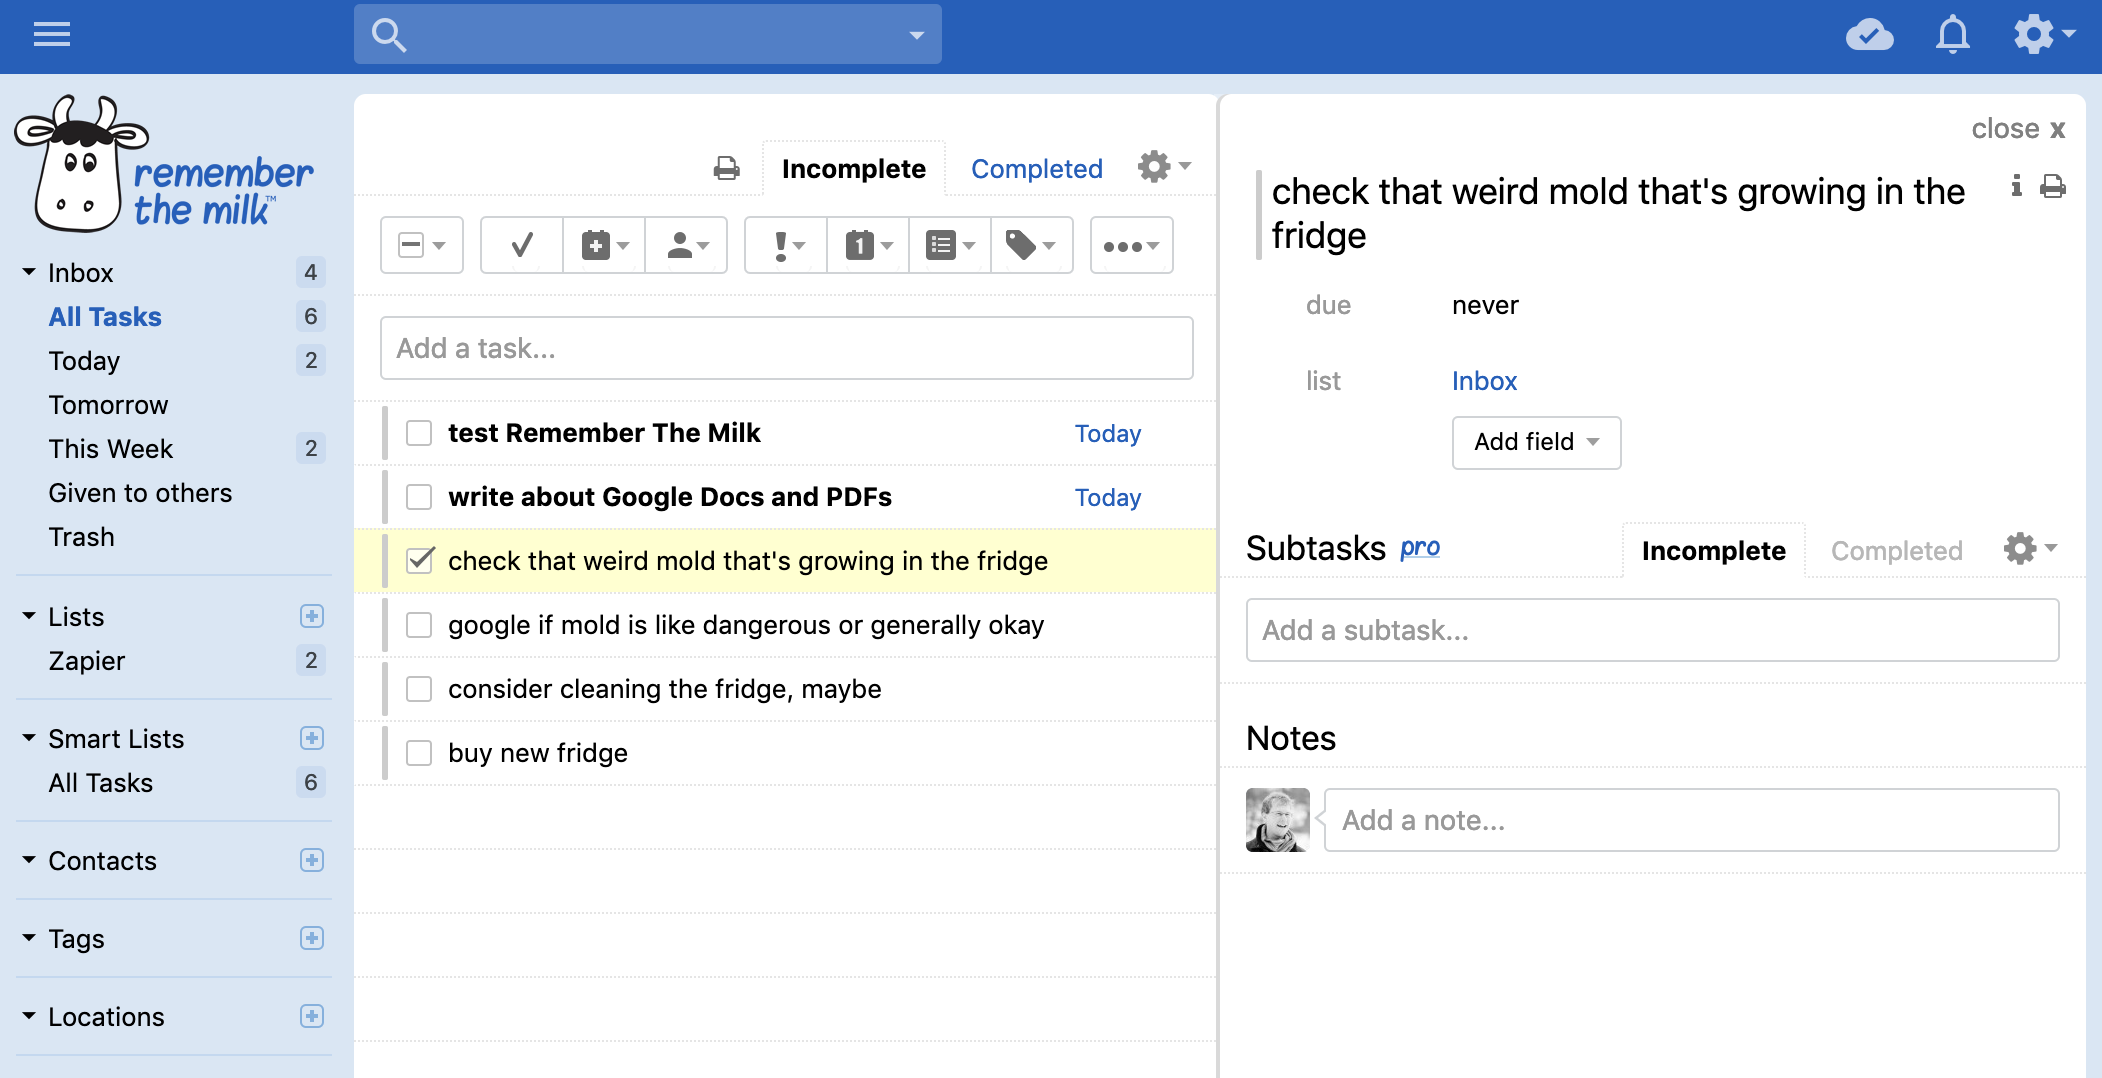Click the due date value never

tap(1485, 305)
